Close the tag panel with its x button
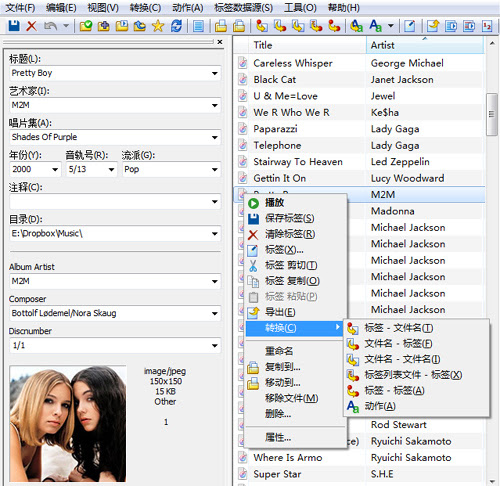 tap(220, 42)
